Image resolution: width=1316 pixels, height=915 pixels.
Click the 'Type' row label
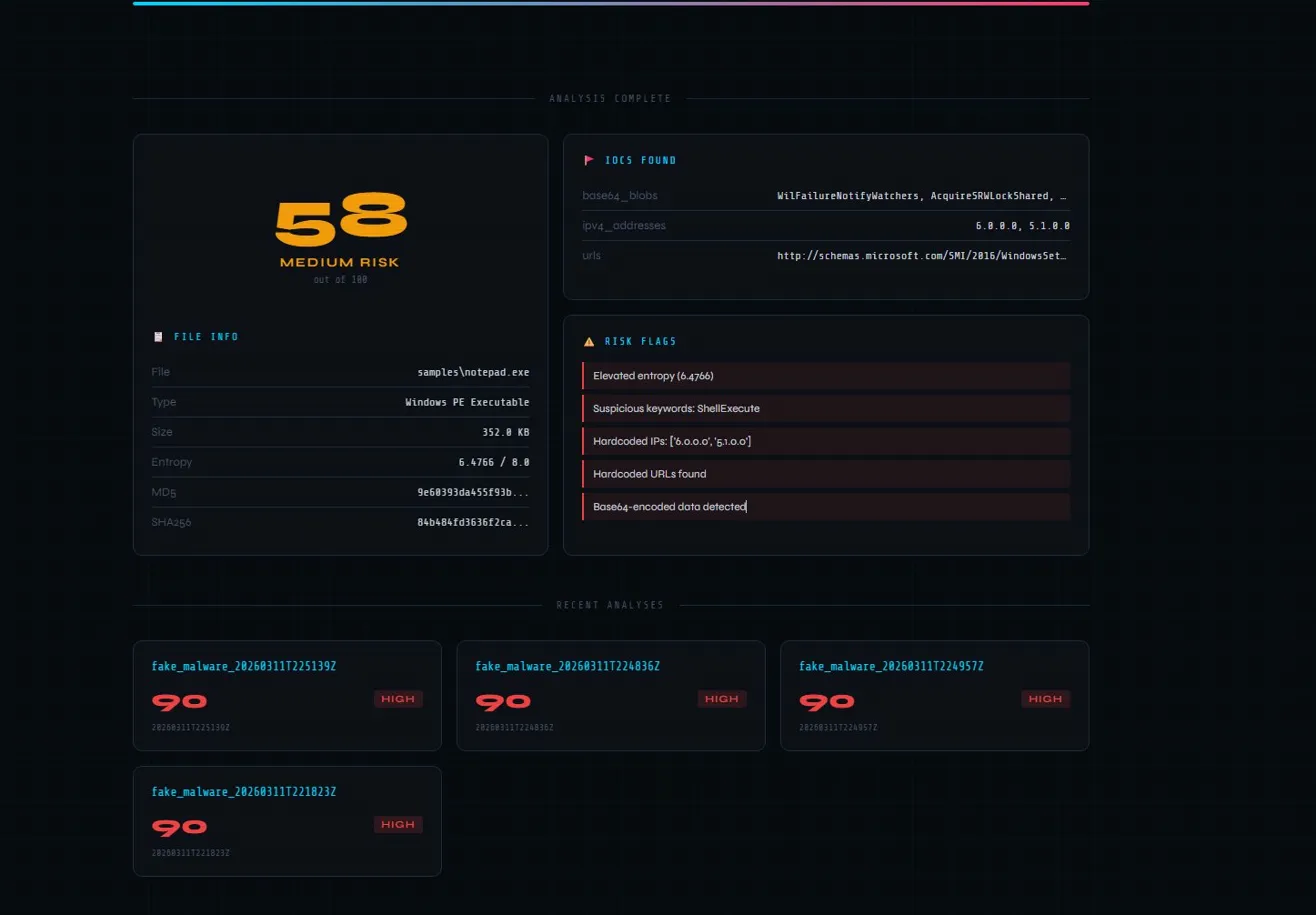[164, 402]
